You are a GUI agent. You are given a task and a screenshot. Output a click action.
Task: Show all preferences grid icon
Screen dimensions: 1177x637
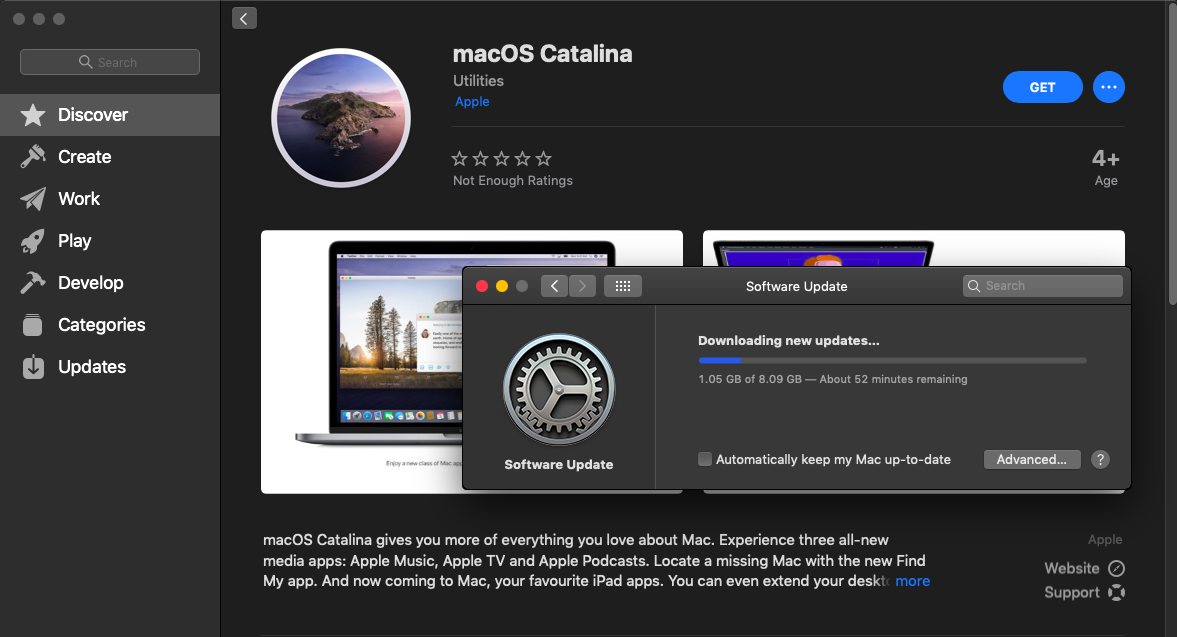coord(622,286)
